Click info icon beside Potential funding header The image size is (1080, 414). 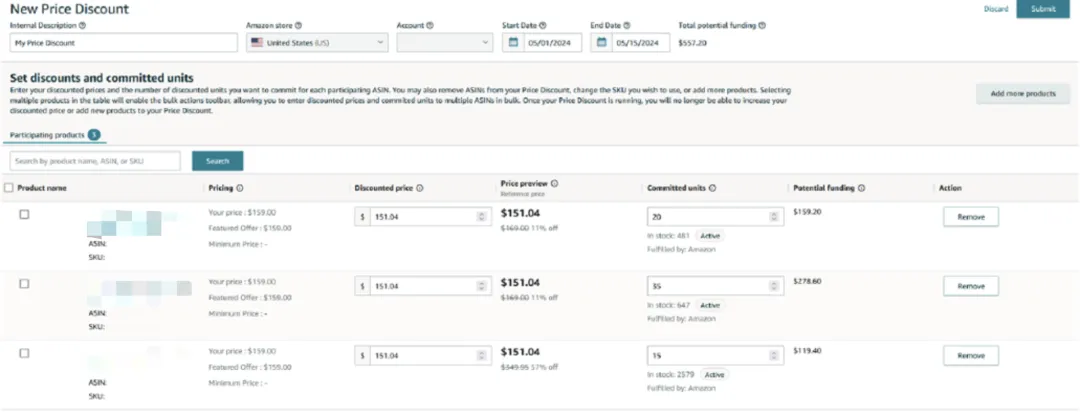coord(861,188)
